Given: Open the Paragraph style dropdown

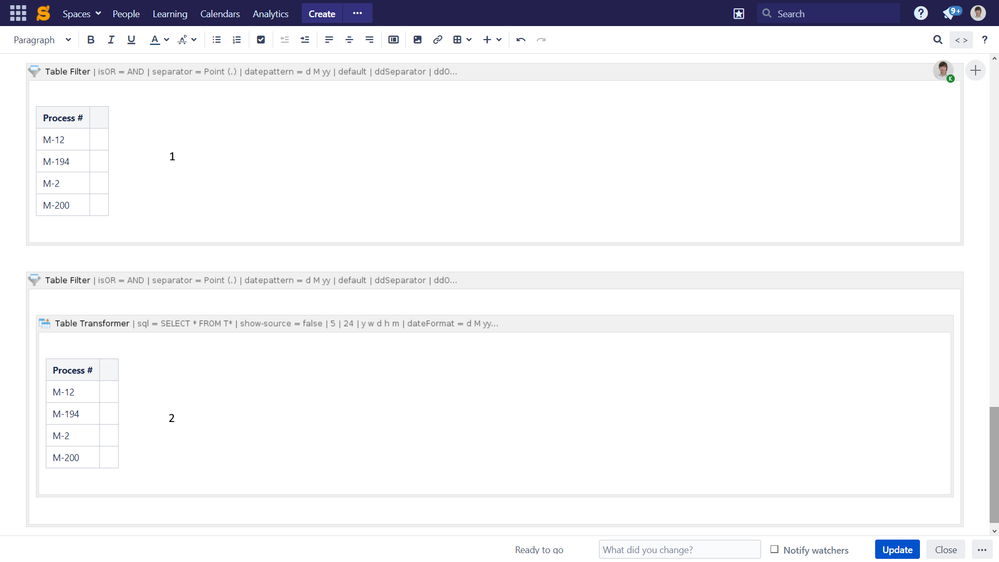Looking at the screenshot, I should (x=42, y=40).
